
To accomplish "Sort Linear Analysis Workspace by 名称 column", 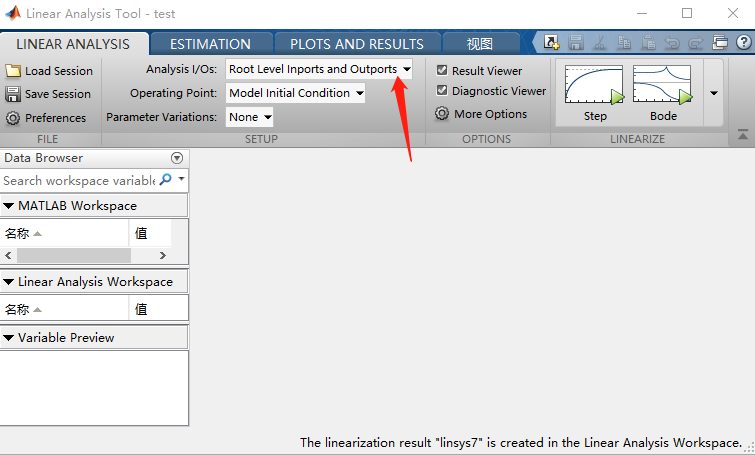I will (x=65, y=309).
